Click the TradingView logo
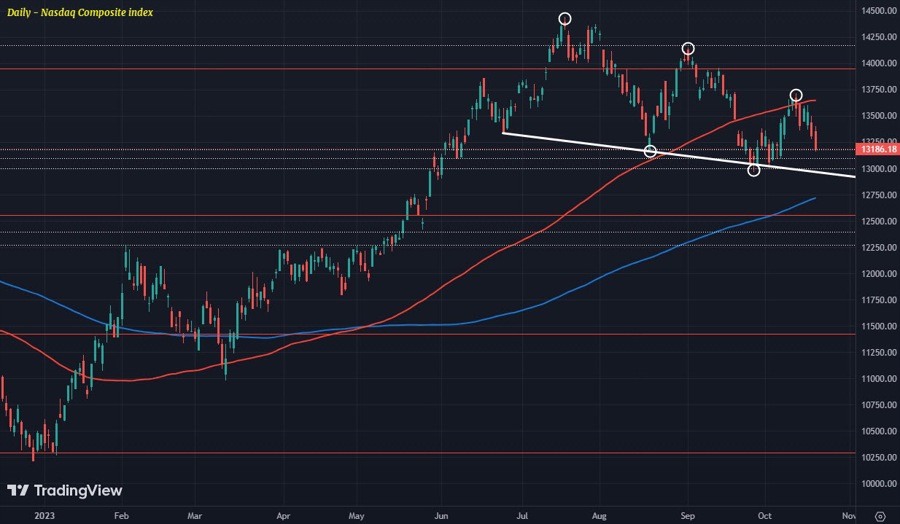 [64, 490]
